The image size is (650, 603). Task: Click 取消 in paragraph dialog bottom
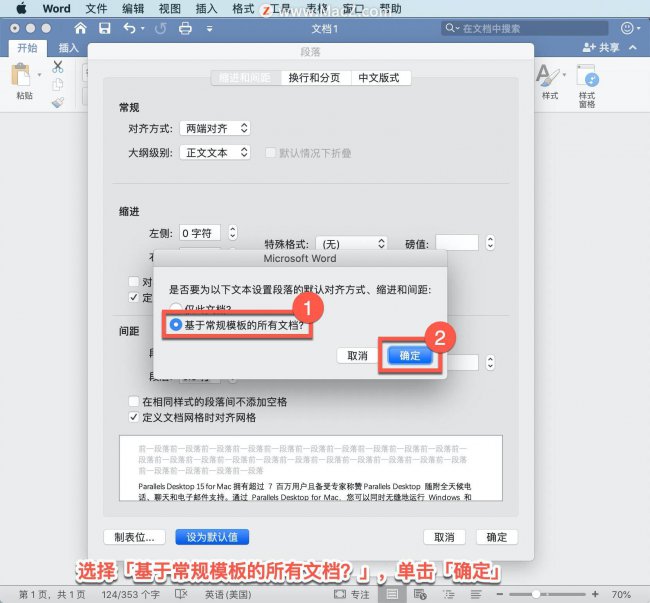click(444, 538)
